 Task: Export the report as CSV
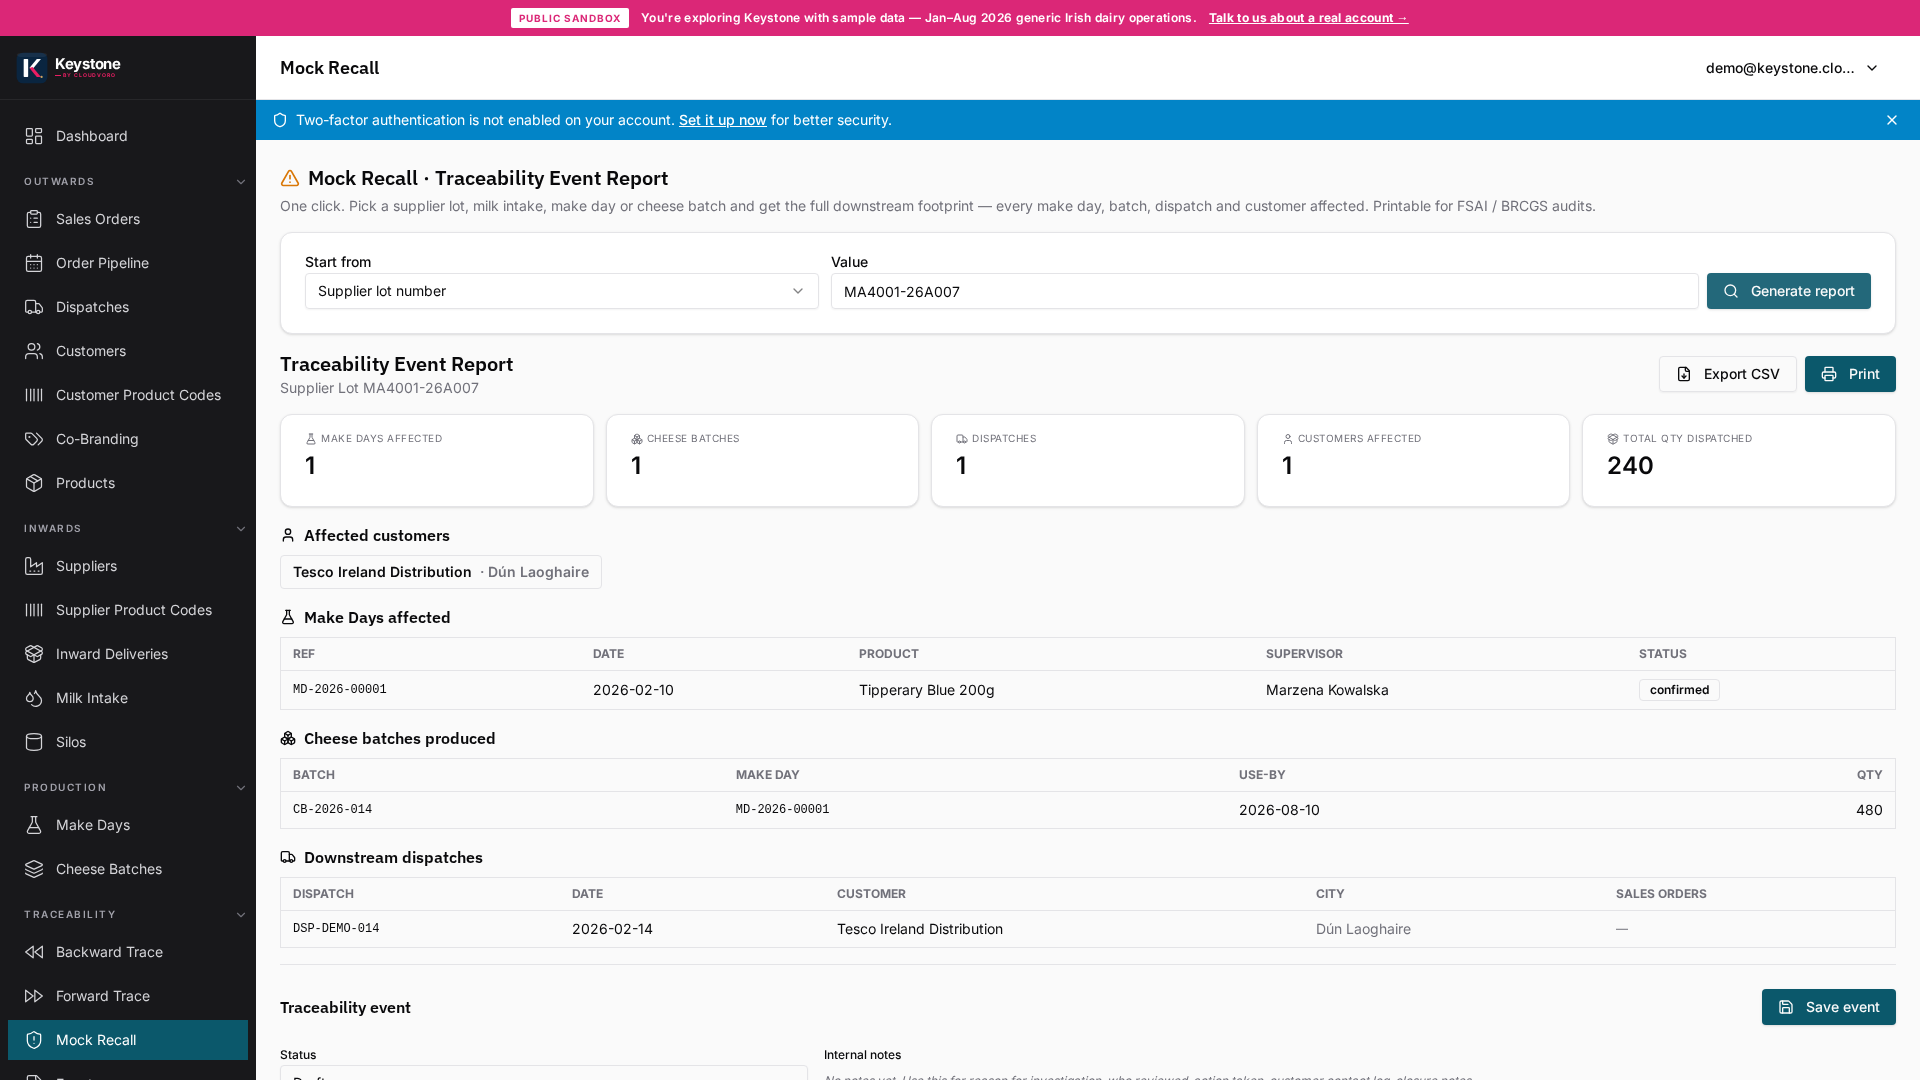1727,374
